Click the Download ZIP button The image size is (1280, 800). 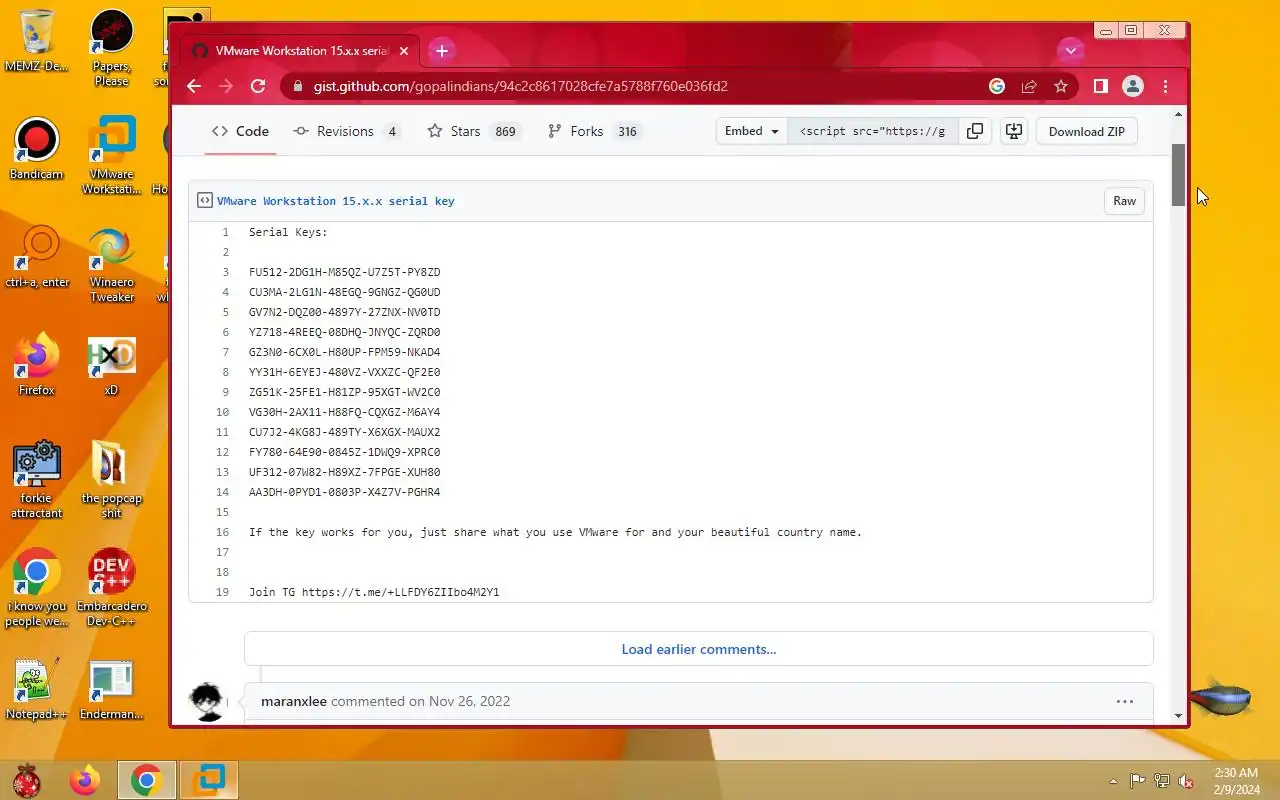click(1087, 131)
